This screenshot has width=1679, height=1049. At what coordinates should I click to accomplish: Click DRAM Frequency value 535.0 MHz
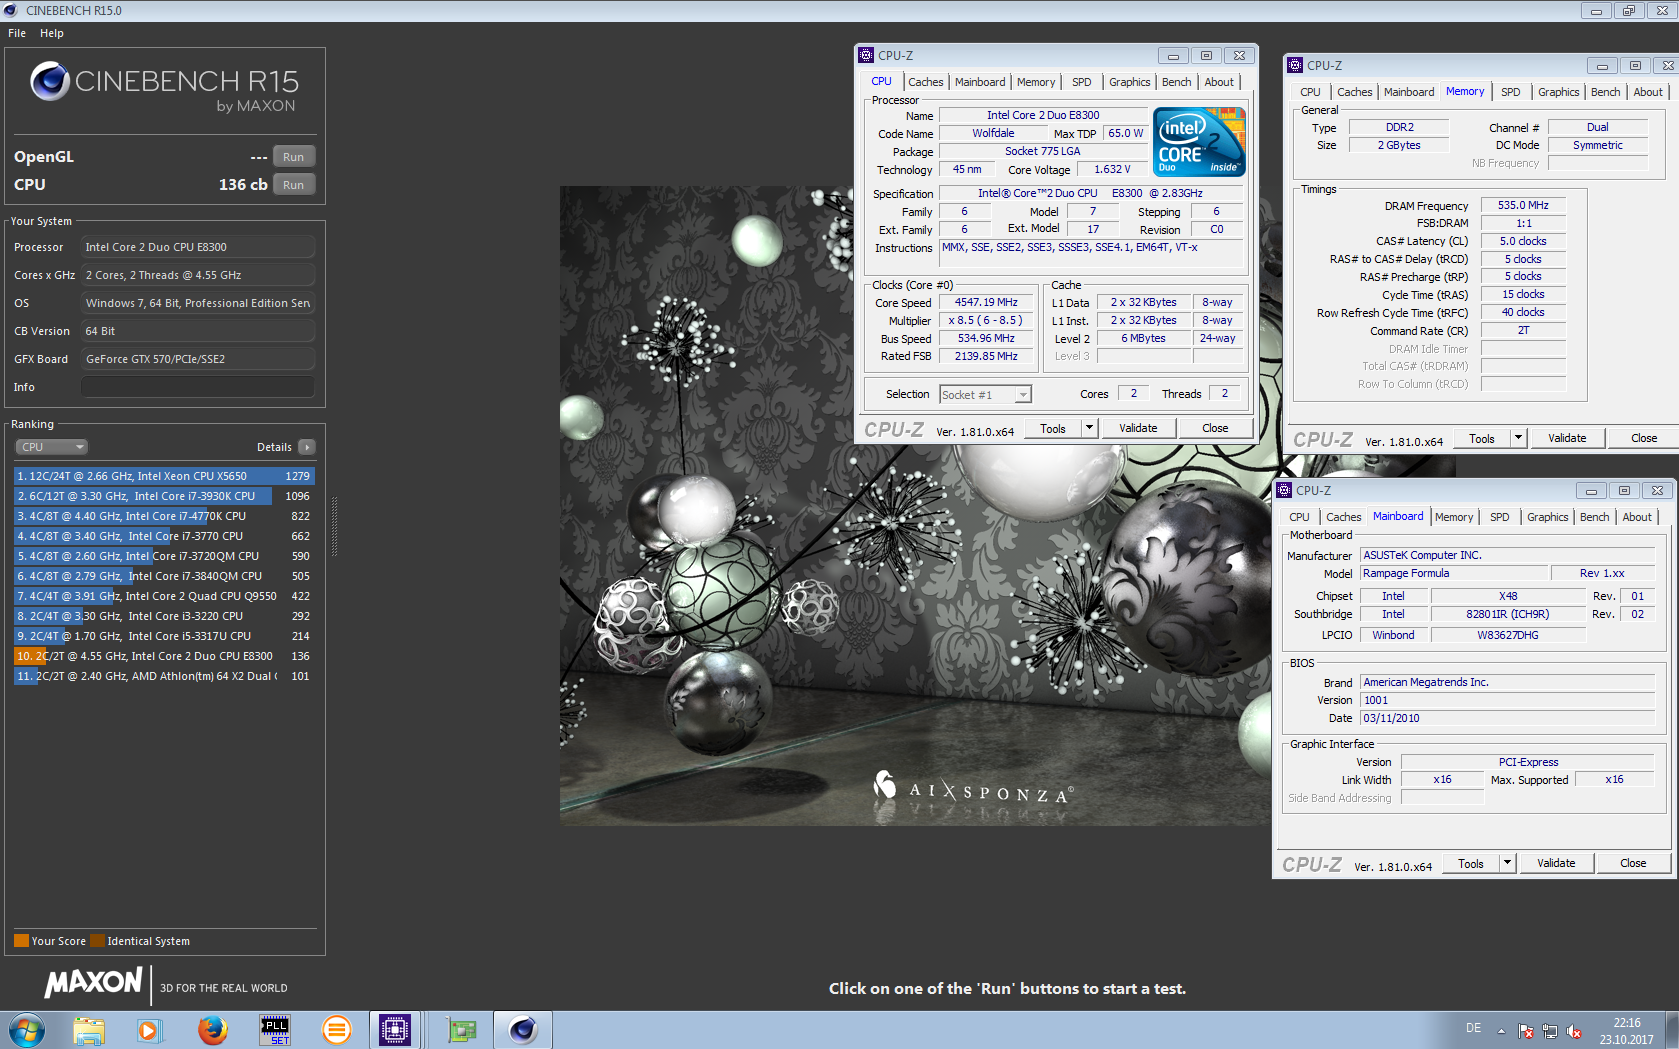tap(1523, 205)
